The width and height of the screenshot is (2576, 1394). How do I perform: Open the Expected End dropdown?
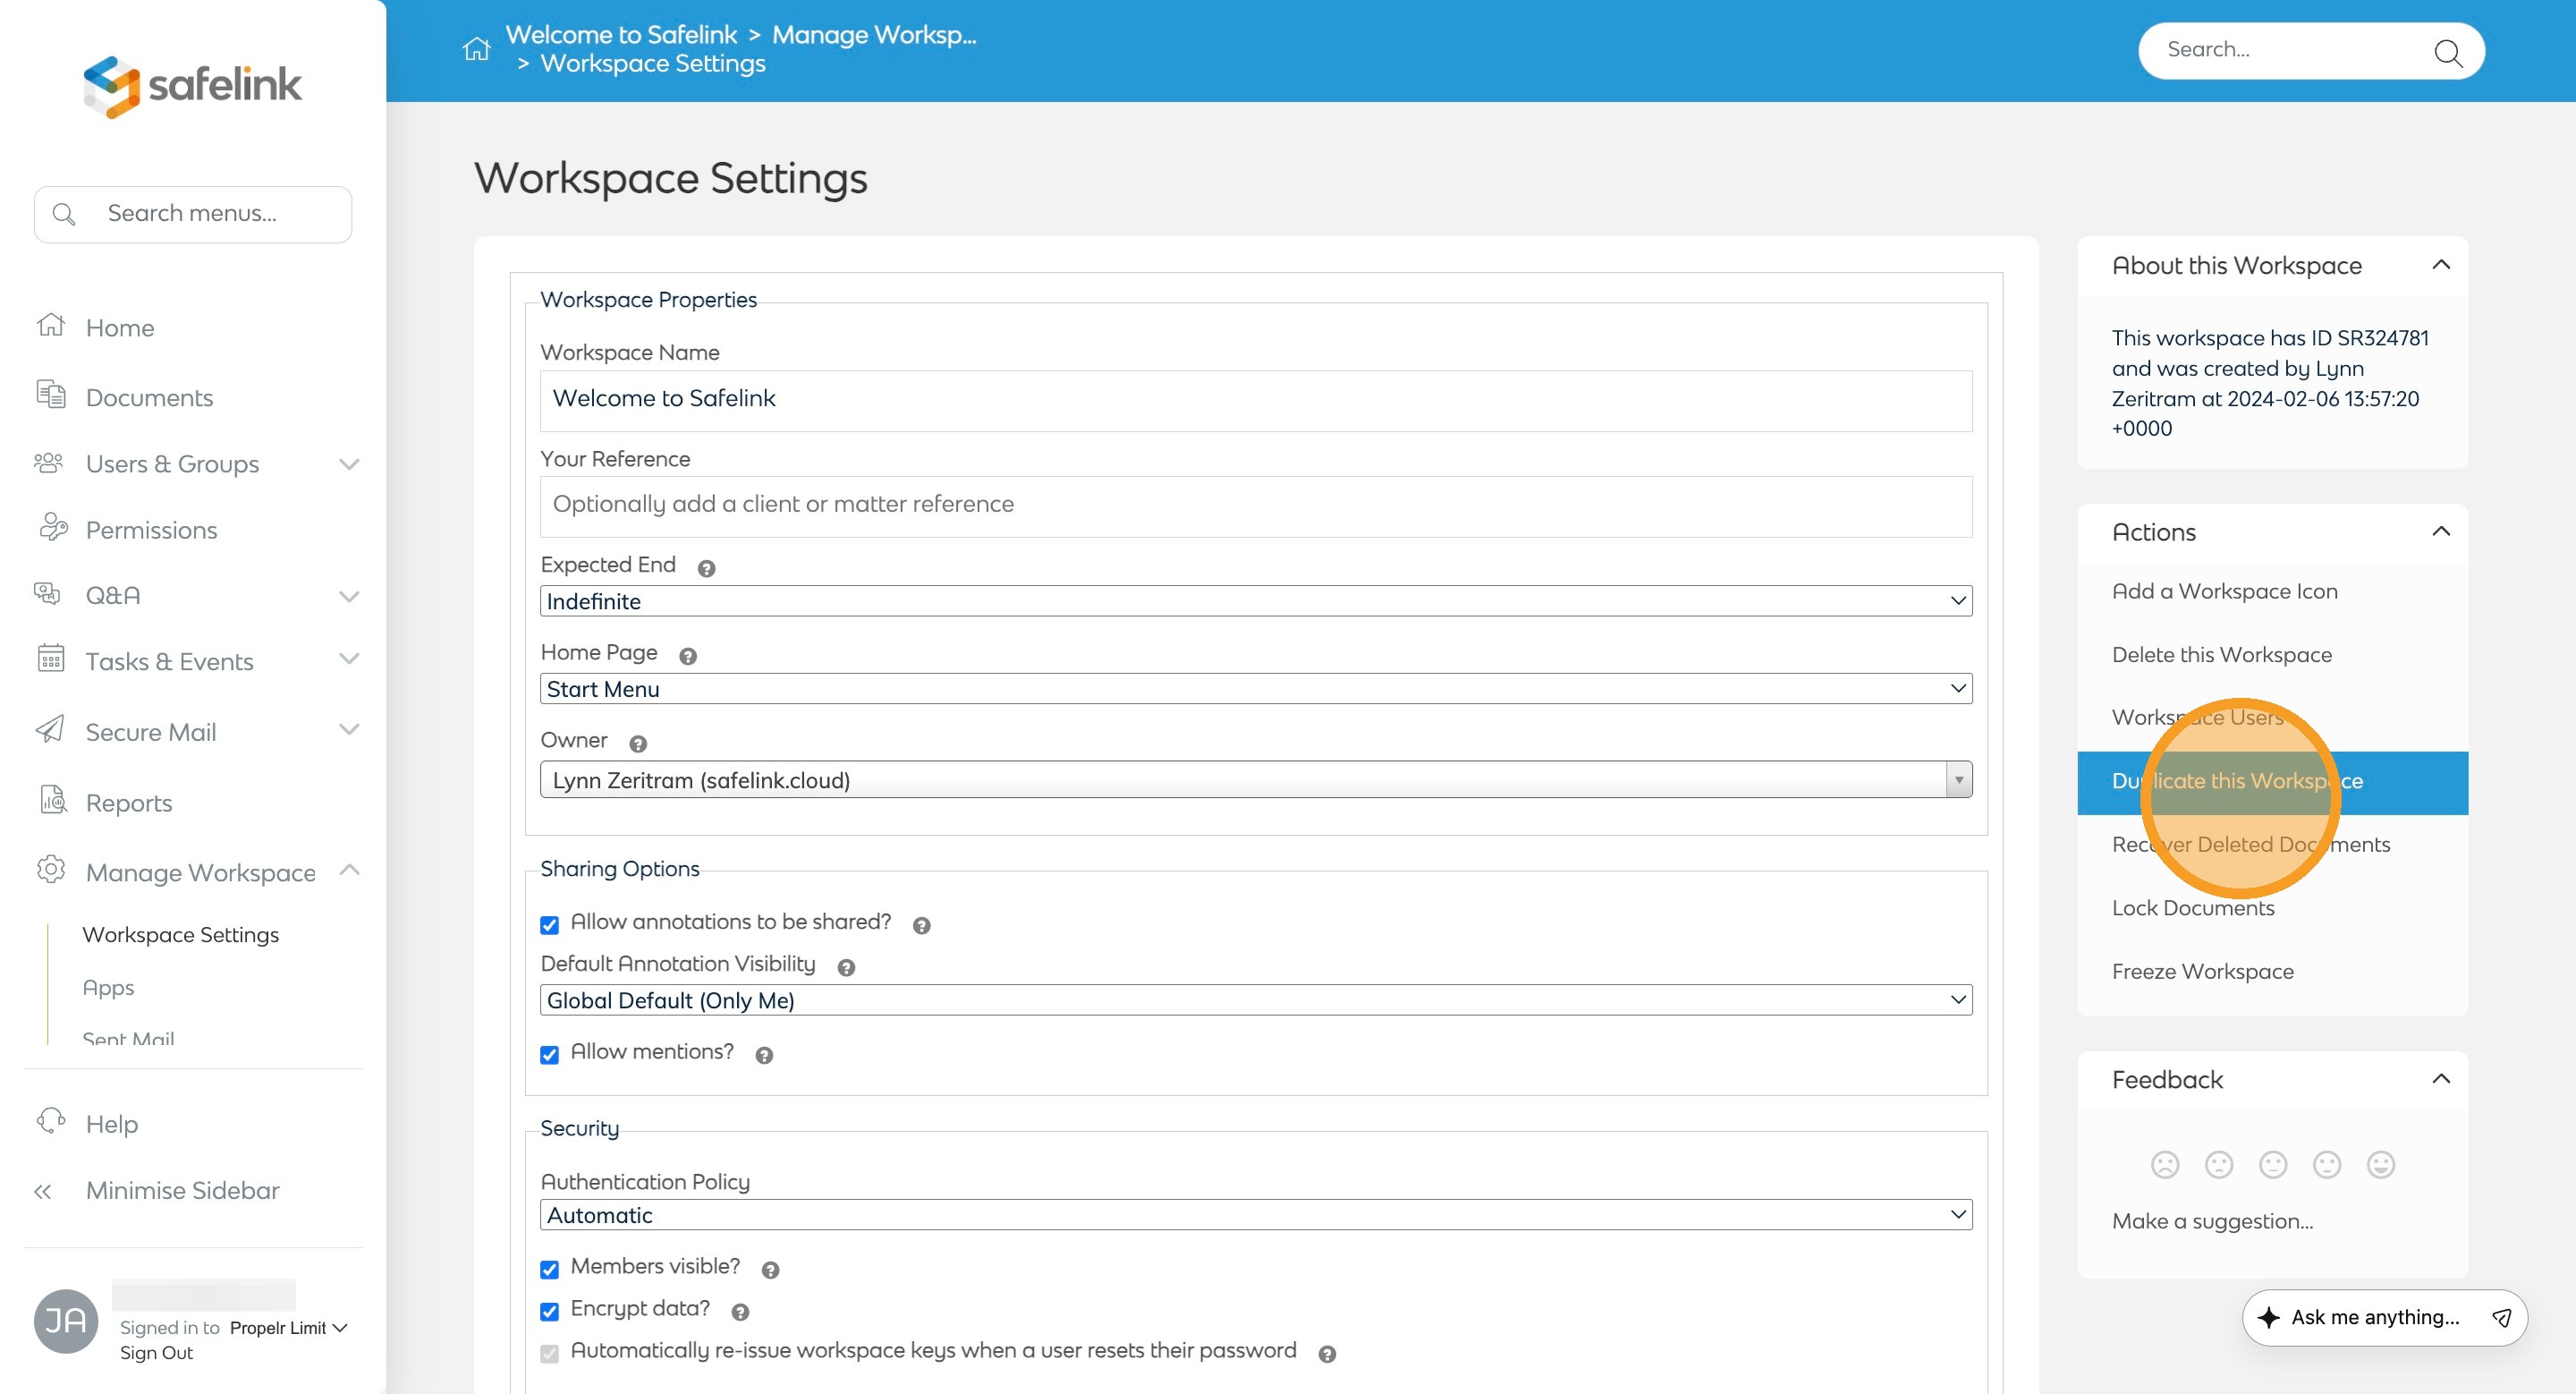[x=1255, y=601]
